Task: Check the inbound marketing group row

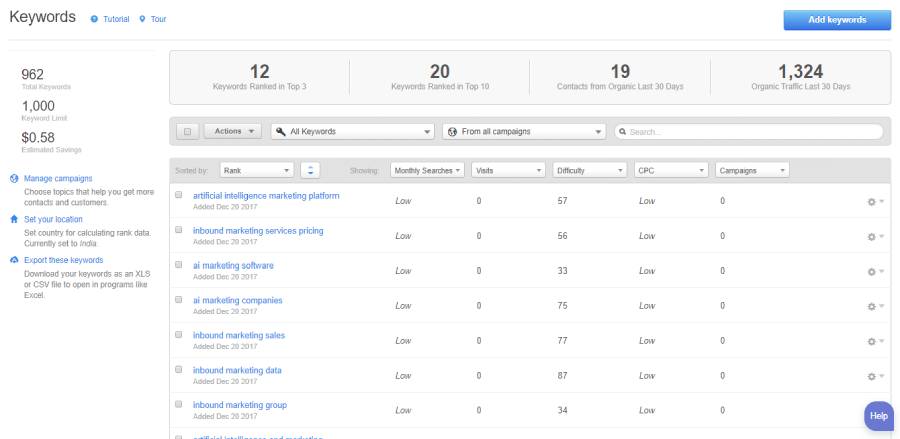Action: [x=179, y=404]
